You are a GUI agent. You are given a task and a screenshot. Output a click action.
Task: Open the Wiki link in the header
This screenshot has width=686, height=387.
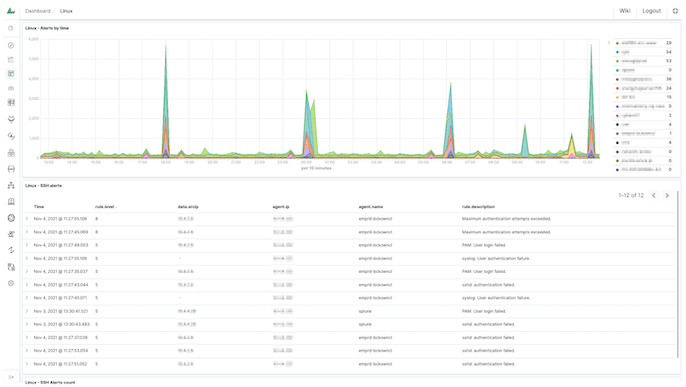click(x=625, y=11)
